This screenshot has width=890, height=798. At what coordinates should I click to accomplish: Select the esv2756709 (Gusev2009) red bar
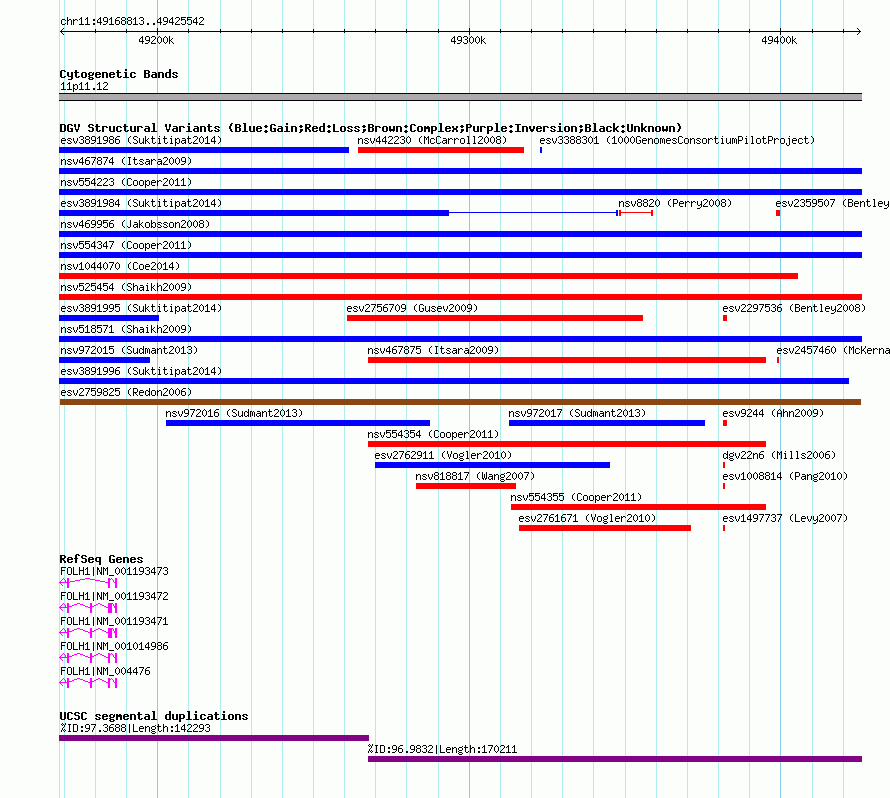coord(495,318)
